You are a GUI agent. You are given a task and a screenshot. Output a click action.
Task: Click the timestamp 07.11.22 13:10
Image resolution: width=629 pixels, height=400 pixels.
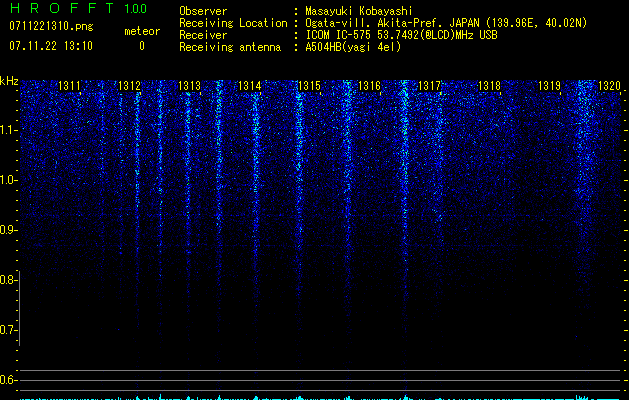[x=51, y=46]
